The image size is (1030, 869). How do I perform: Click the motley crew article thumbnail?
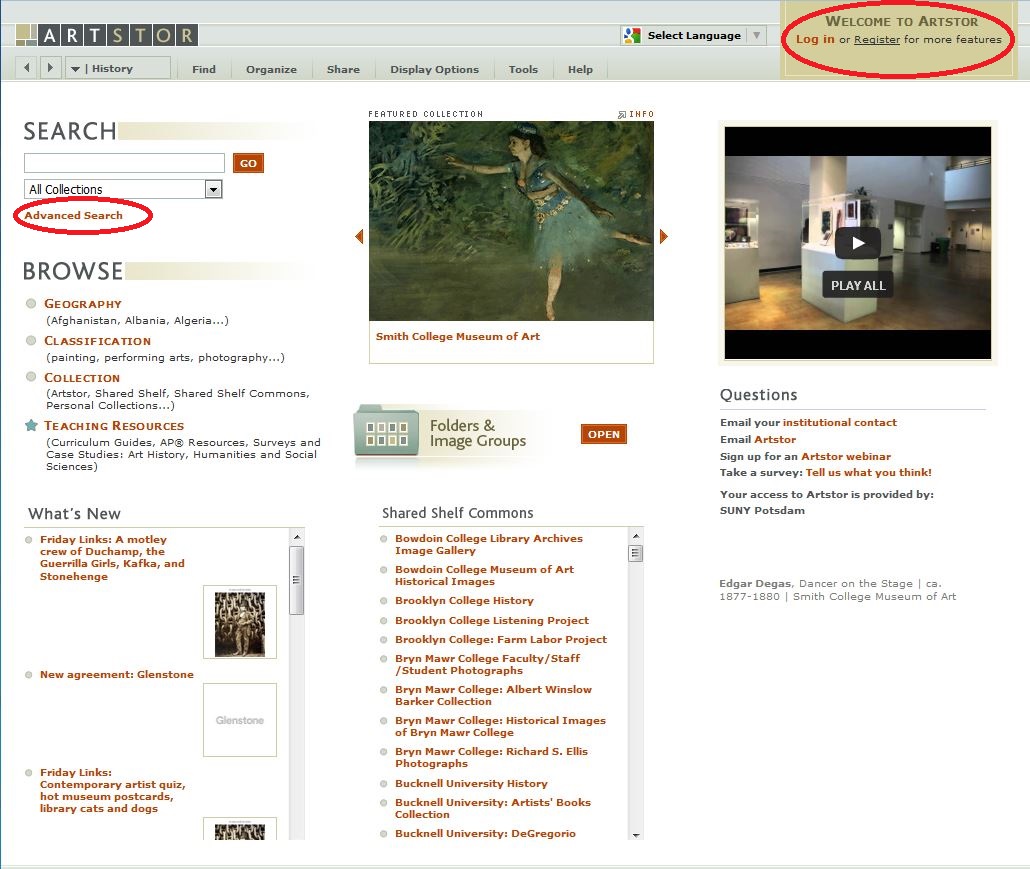pyautogui.click(x=240, y=622)
